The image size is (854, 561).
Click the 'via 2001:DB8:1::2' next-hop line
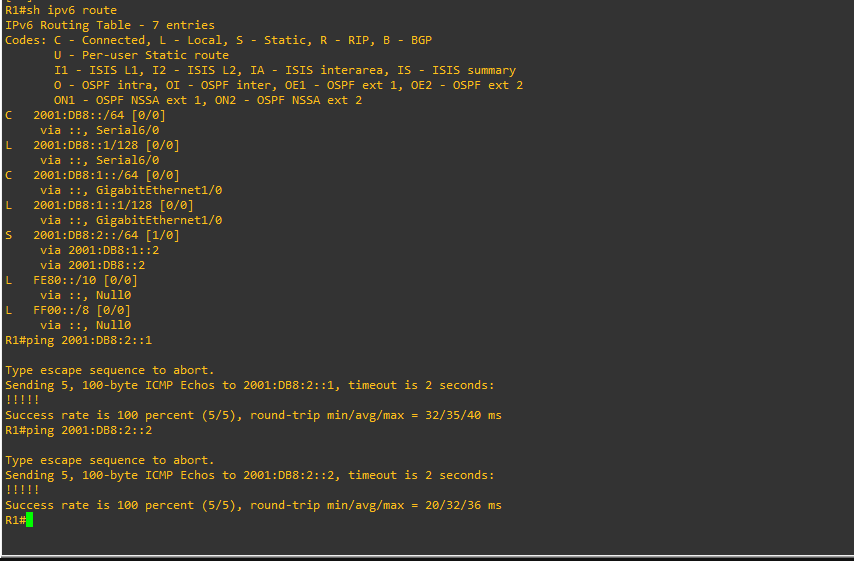[99, 250]
